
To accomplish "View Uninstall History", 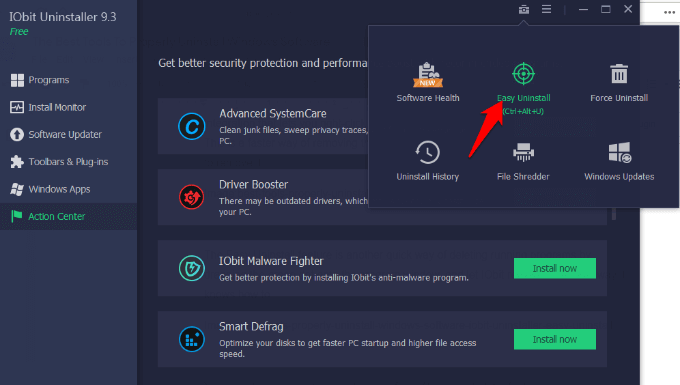I will [428, 160].
